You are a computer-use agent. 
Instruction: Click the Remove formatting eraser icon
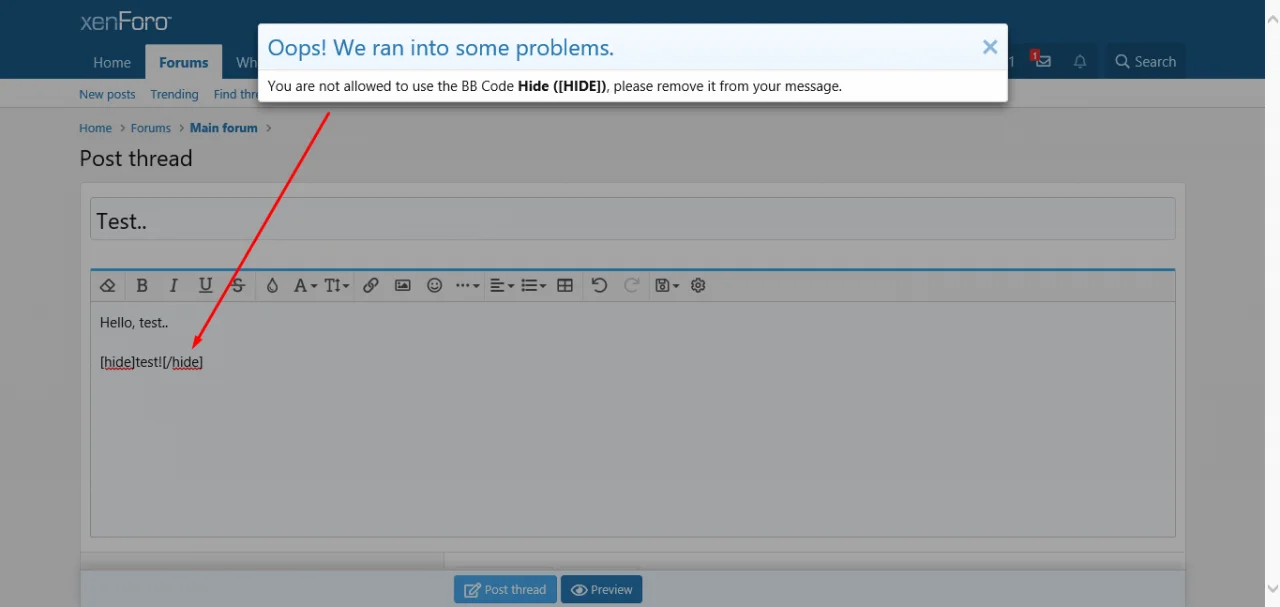[107, 285]
